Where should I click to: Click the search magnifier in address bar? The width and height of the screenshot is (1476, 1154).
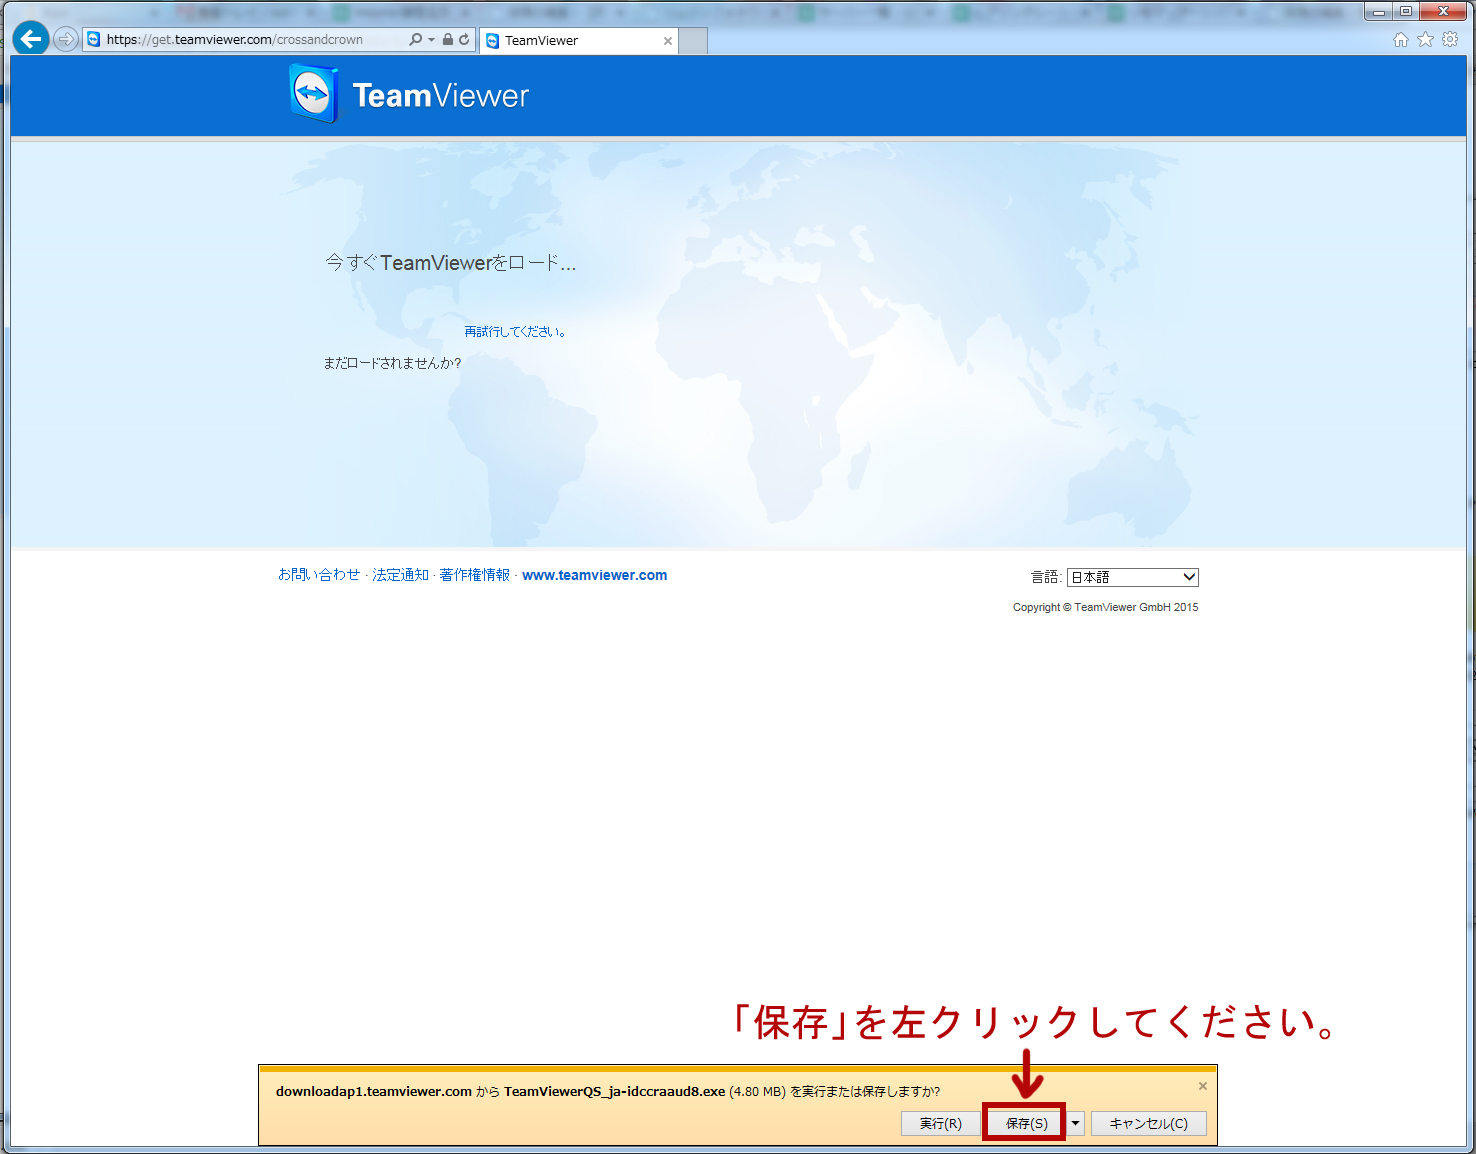[x=416, y=40]
